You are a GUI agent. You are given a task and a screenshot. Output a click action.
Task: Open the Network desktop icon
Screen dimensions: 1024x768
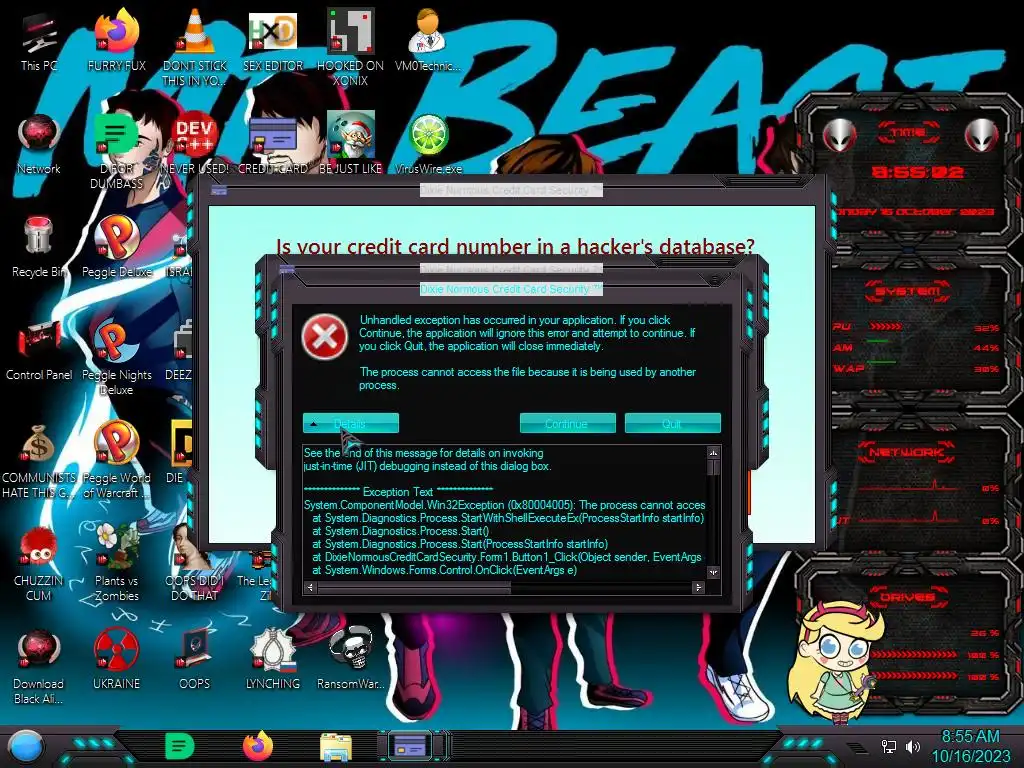(x=39, y=145)
